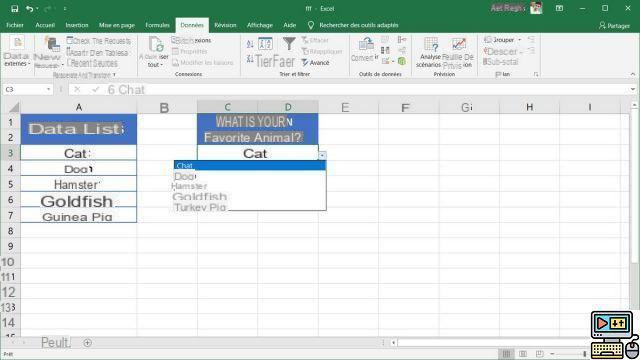The width and height of the screenshot is (640, 360).
Task: Click Modifier les liaisons
Action: 203,62
